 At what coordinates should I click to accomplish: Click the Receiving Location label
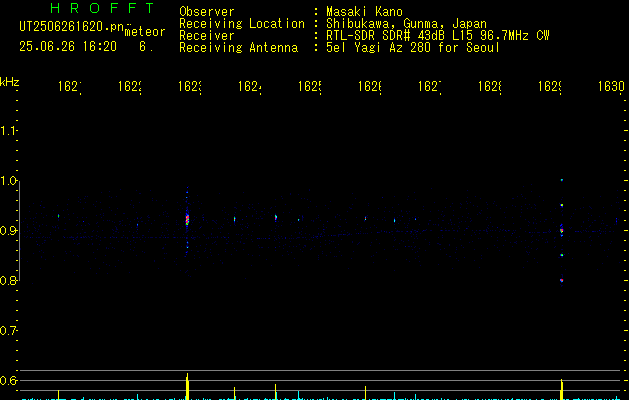click(242, 24)
